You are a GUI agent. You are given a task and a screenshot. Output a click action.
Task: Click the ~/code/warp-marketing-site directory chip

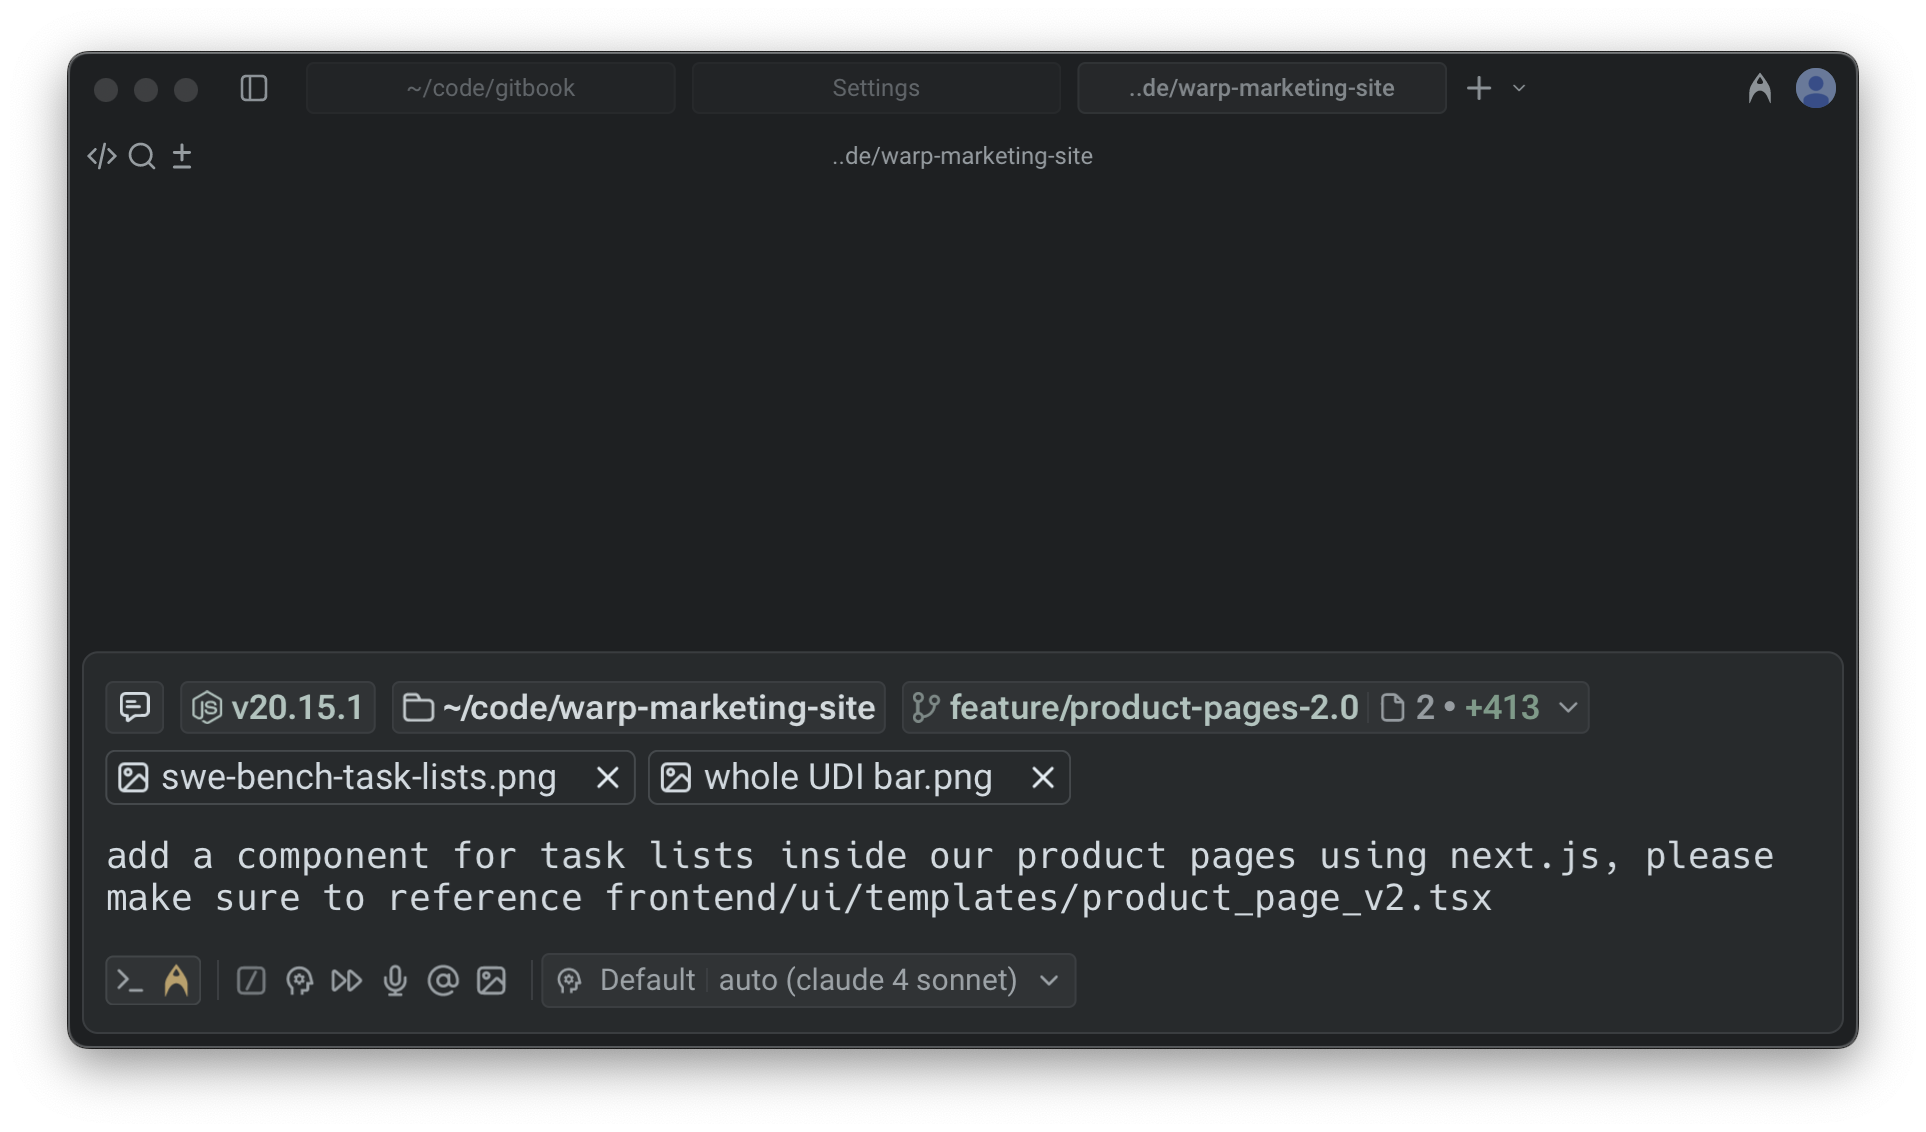(639, 707)
